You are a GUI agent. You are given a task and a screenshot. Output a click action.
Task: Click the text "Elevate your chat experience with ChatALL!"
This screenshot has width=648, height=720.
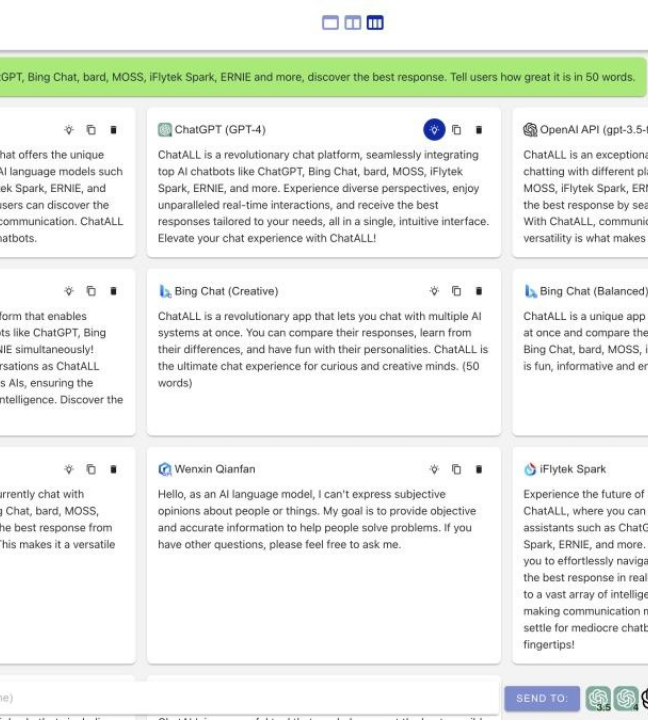pyautogui.click(x=267, y=238)
